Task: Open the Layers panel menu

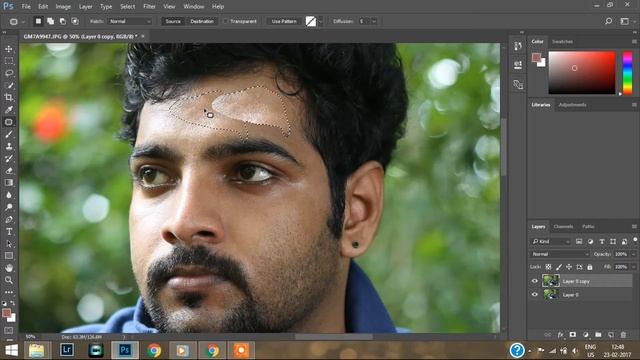Action: point(634,227)
